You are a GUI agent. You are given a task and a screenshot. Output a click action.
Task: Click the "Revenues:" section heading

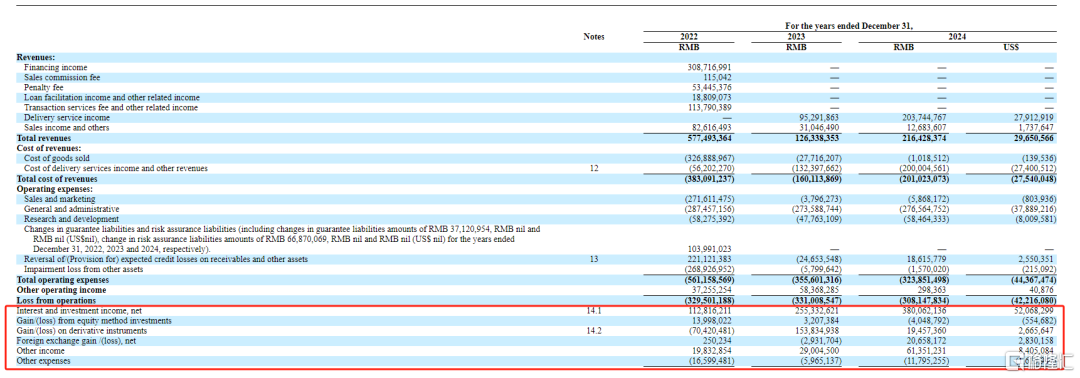pos(36,58)
